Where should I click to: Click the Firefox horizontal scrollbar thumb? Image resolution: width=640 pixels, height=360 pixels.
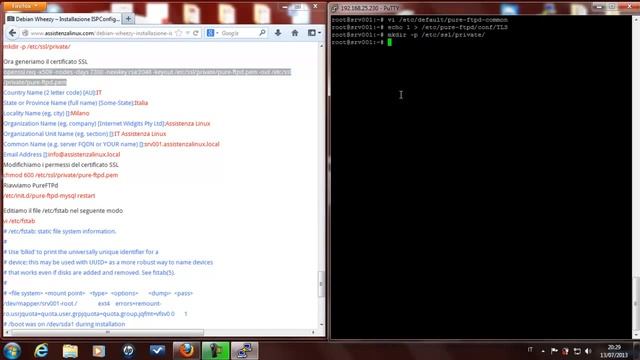(108, 332)
